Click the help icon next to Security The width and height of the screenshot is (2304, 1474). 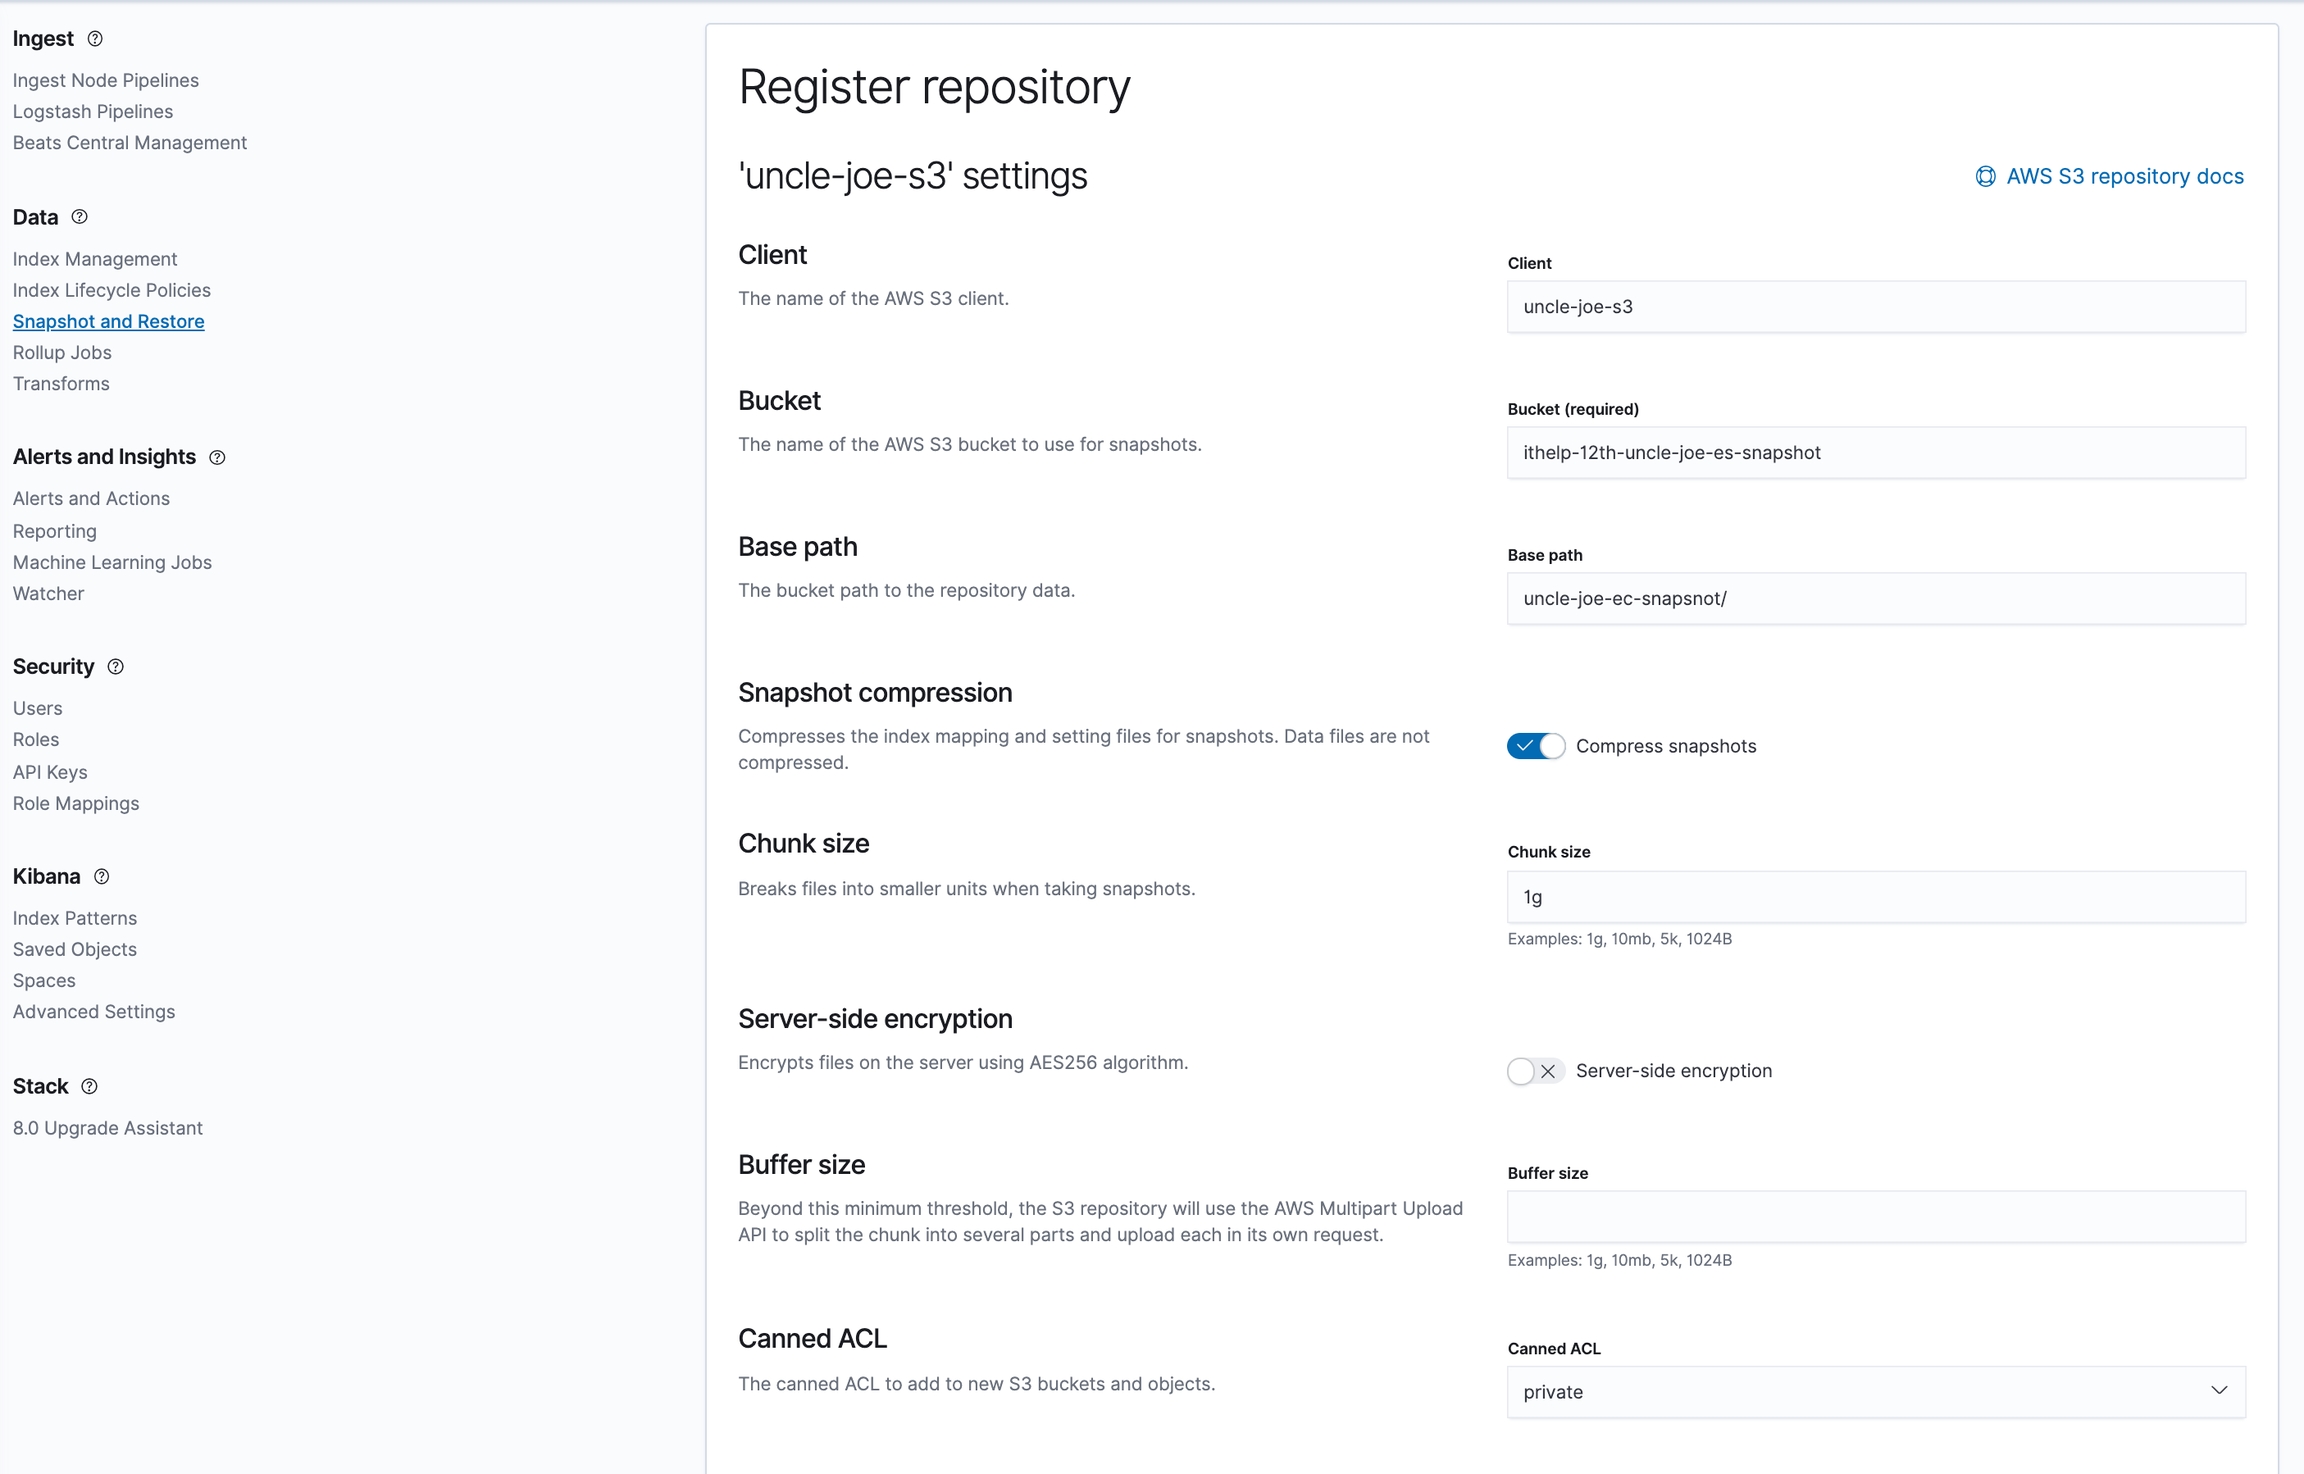pyautogui.click(x=116, y=667)
